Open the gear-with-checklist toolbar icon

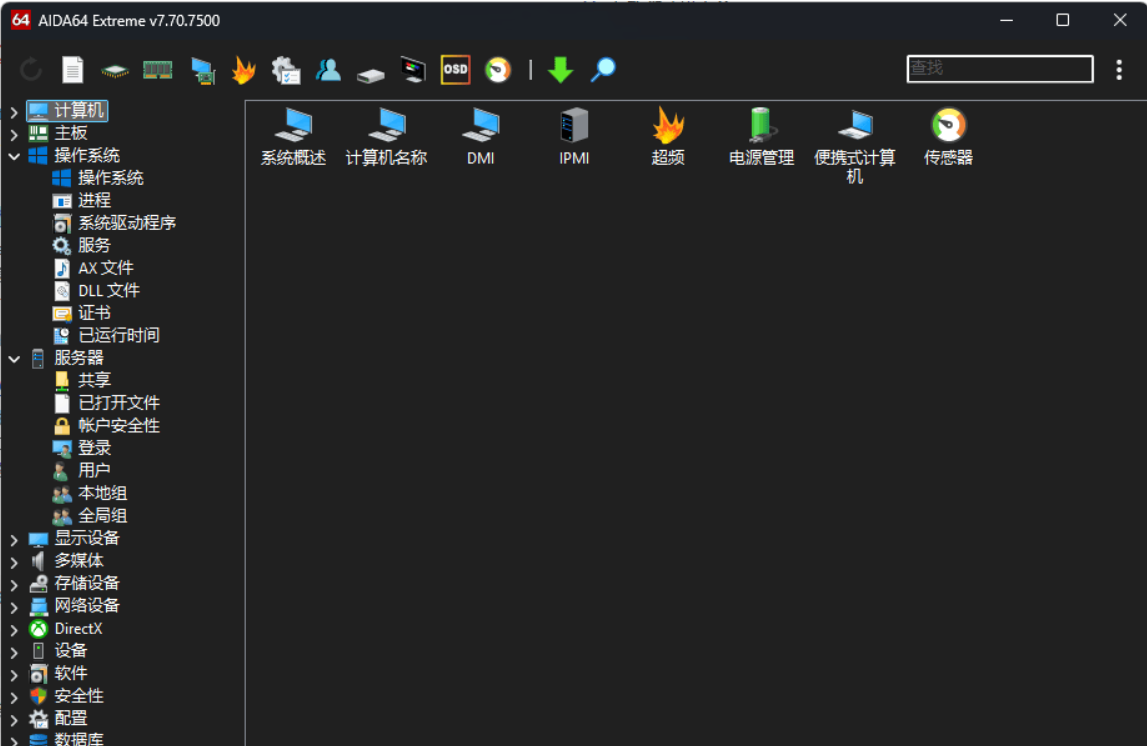[286, 71]
